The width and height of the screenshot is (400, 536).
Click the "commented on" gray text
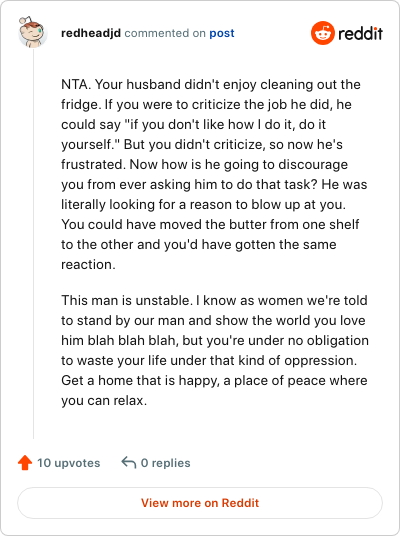pos(165,33)
